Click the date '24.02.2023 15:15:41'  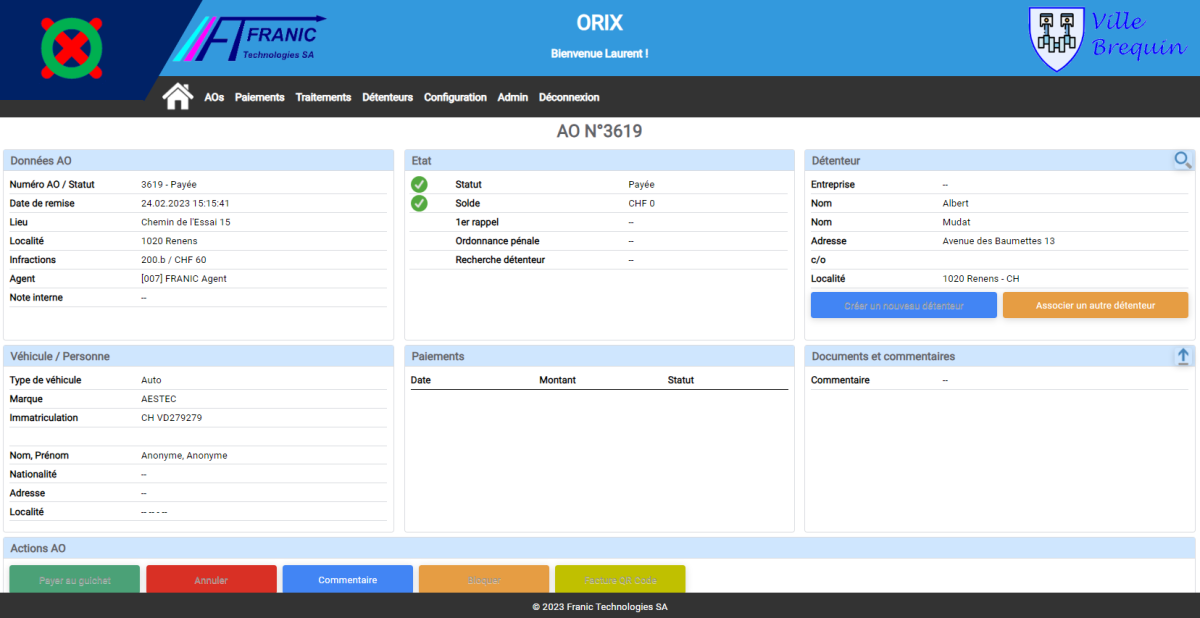185,203
